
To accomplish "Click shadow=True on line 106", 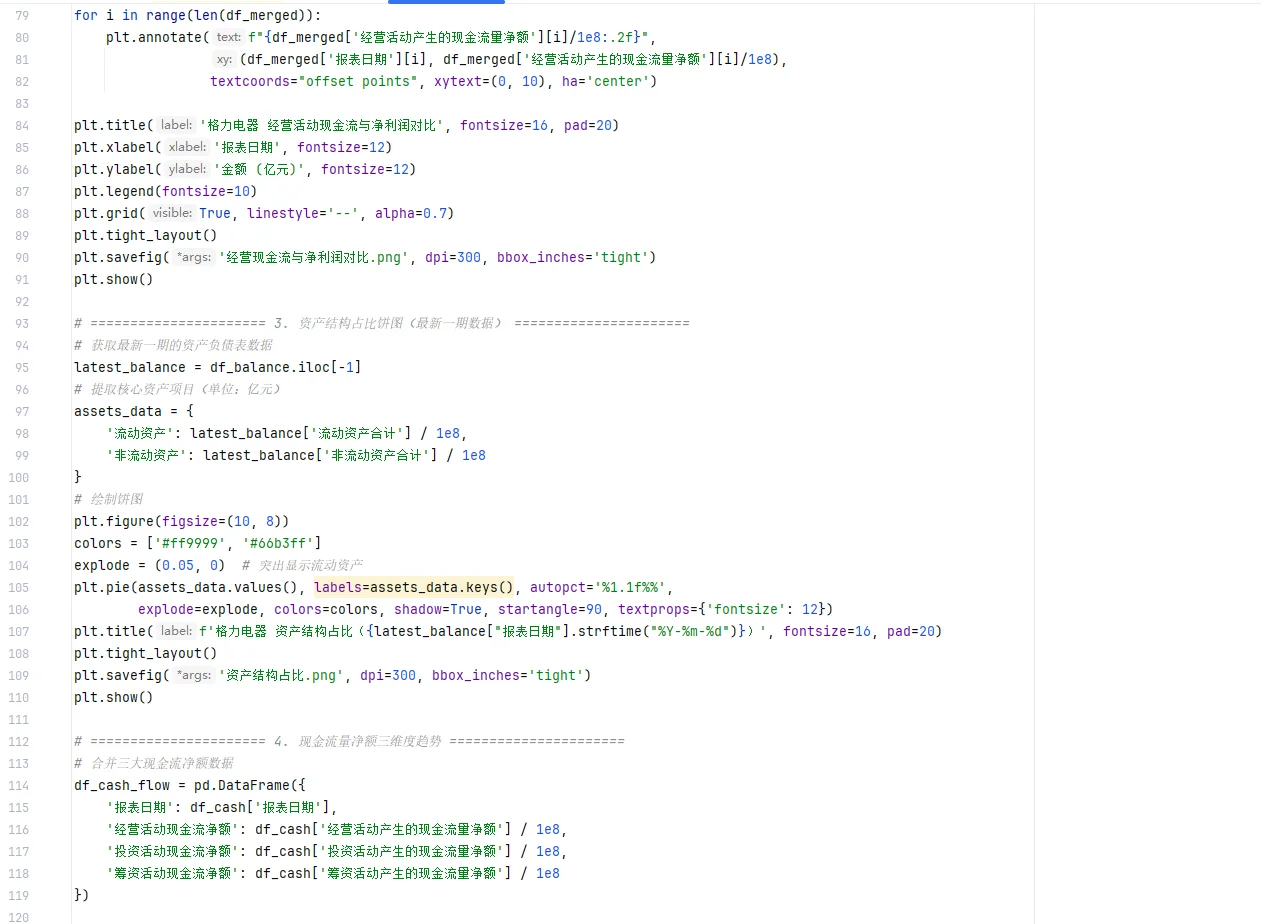I will click(438, 610).
